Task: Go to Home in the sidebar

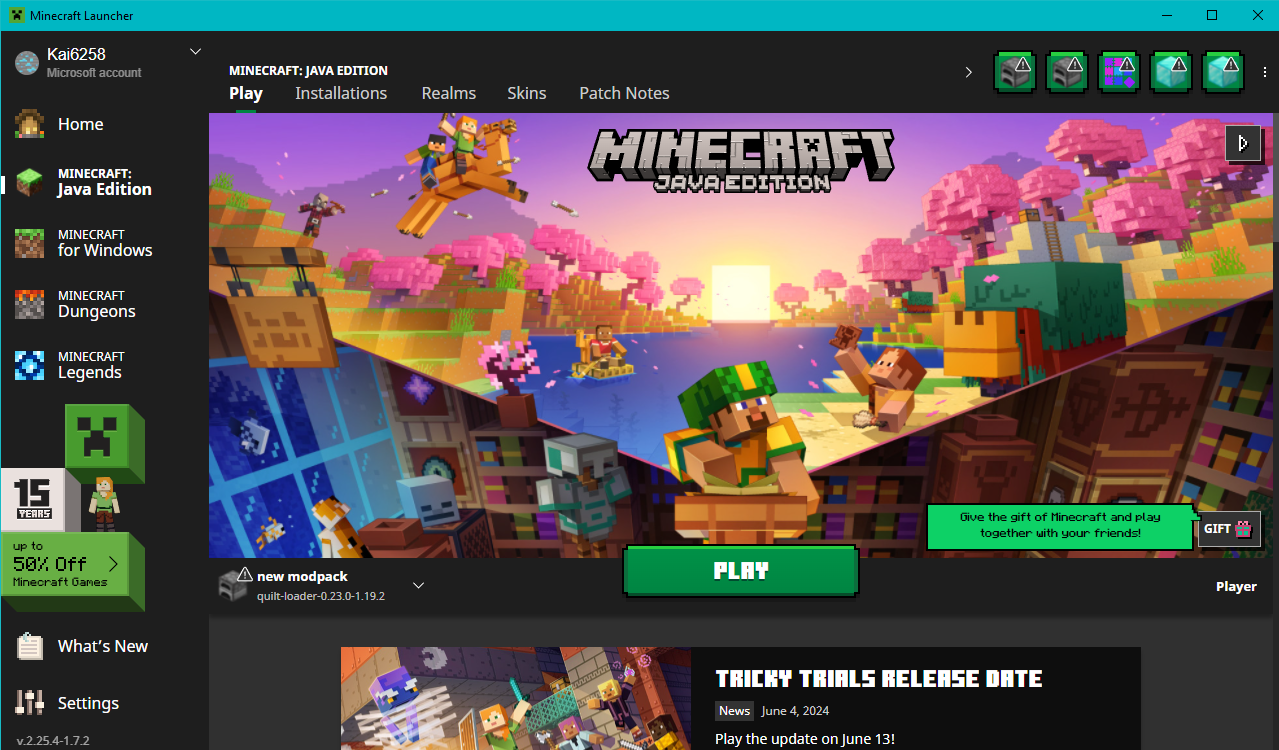Action: tap(104, 124)
